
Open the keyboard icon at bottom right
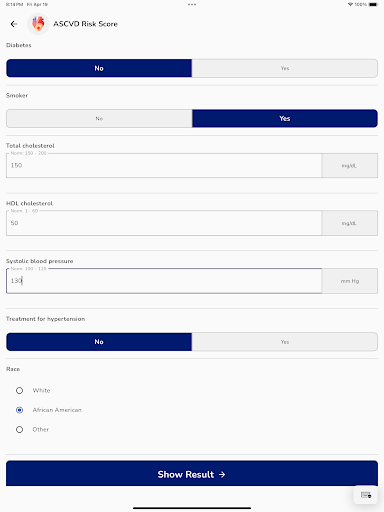[x=366, y=495]
